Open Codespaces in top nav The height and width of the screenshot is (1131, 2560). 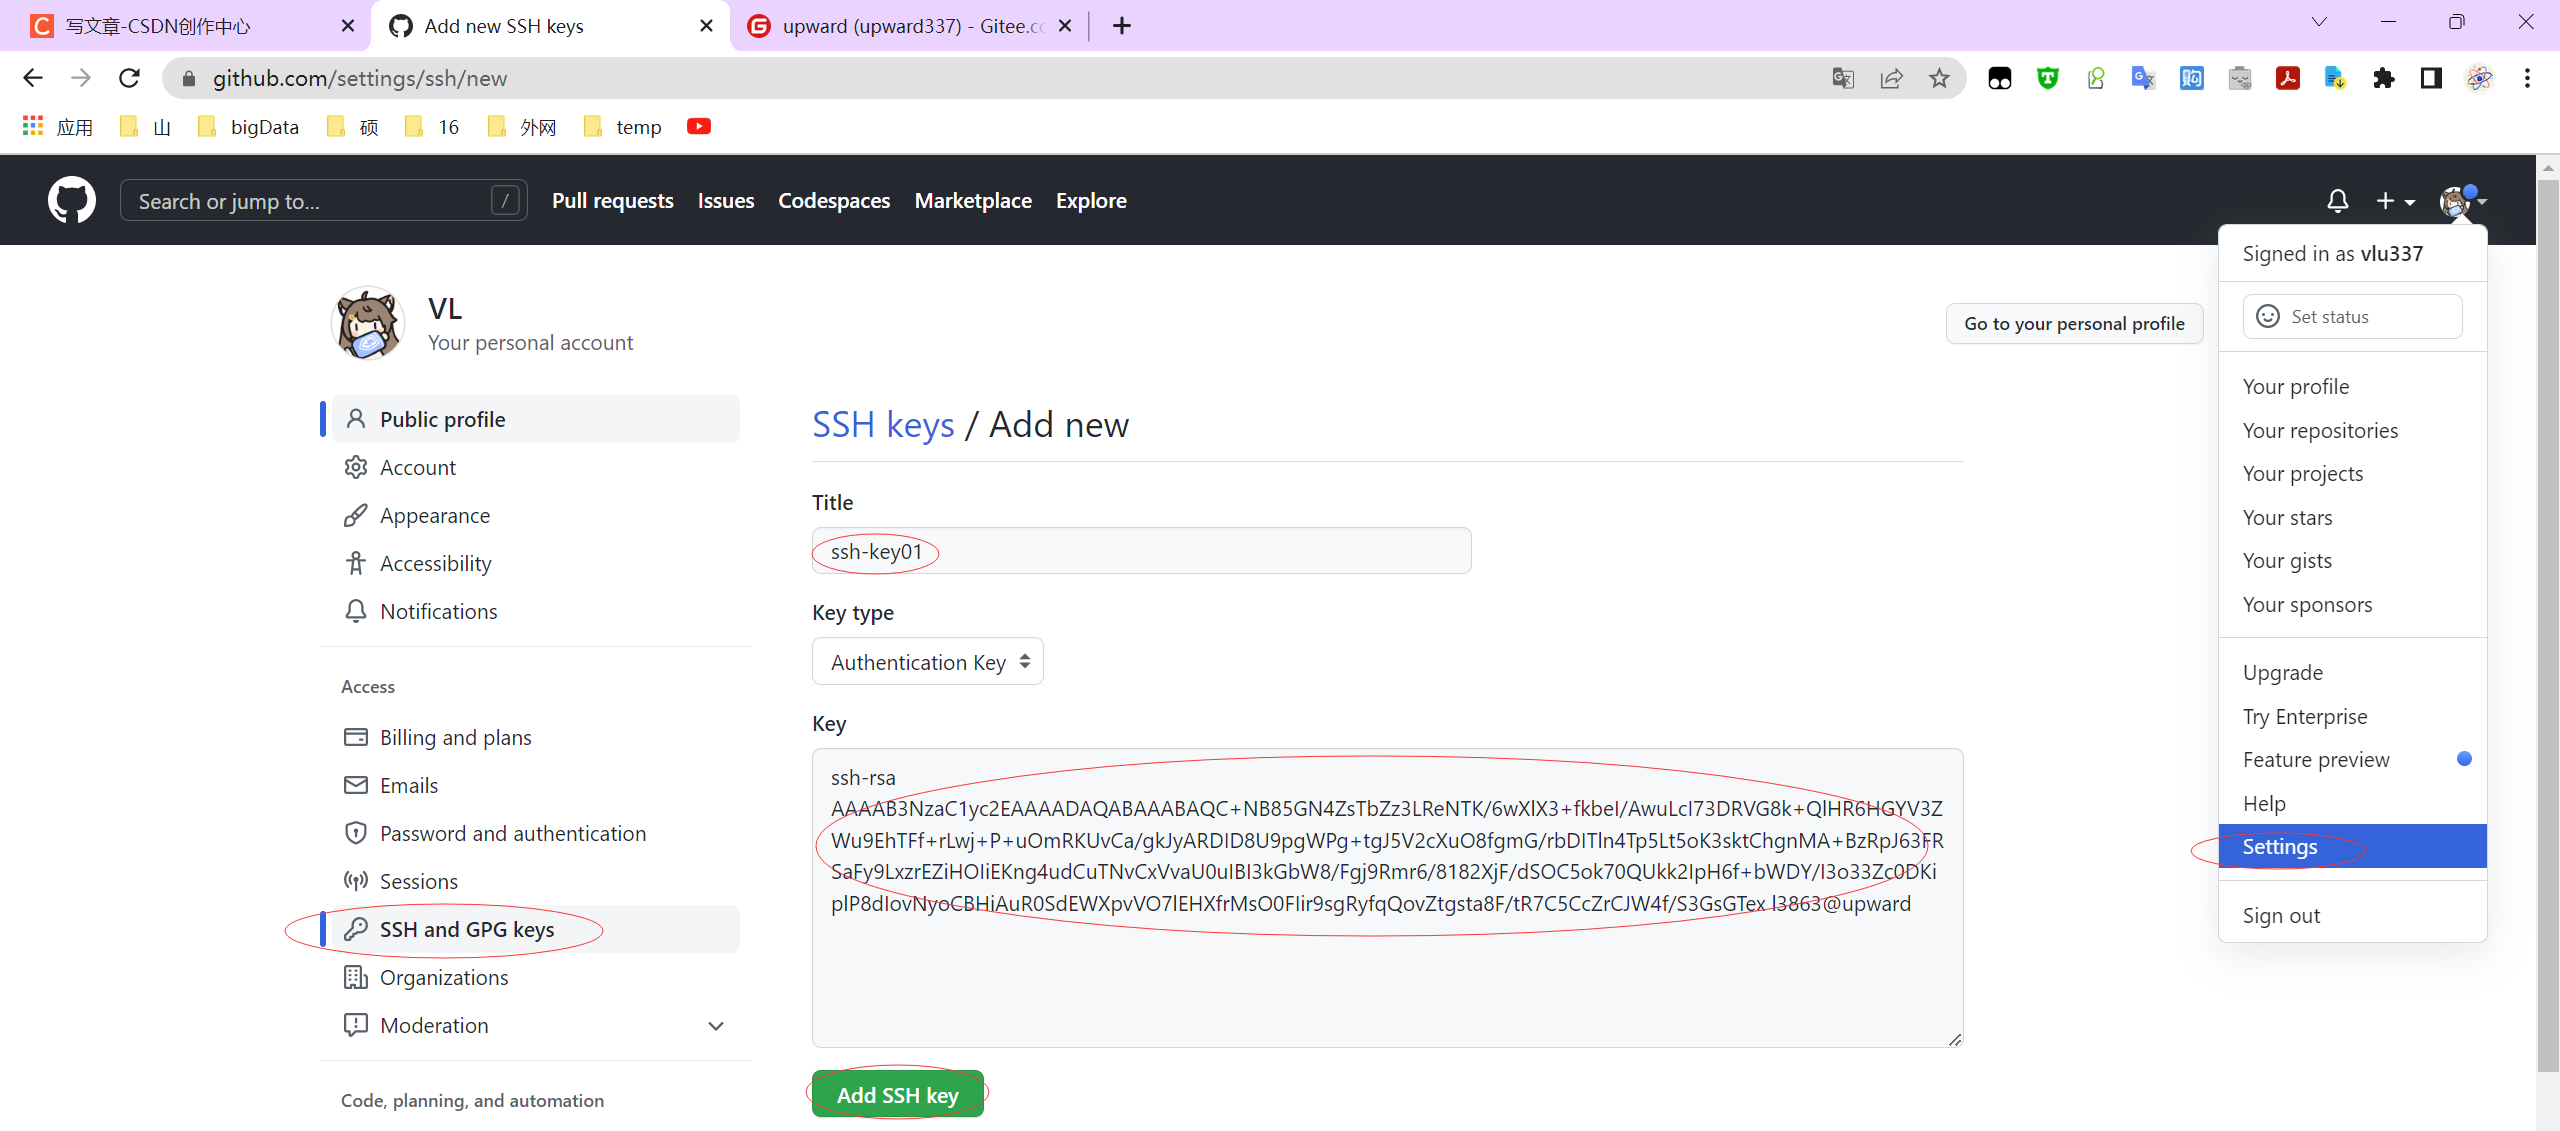(x=834, y=201)
